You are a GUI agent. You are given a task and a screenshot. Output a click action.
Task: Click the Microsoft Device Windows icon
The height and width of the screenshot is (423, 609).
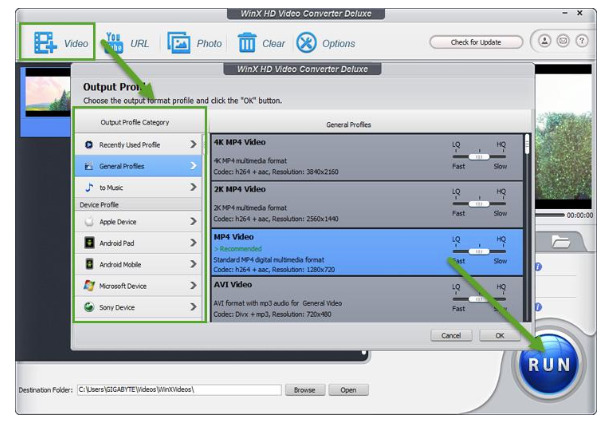[x=89, y=285]
